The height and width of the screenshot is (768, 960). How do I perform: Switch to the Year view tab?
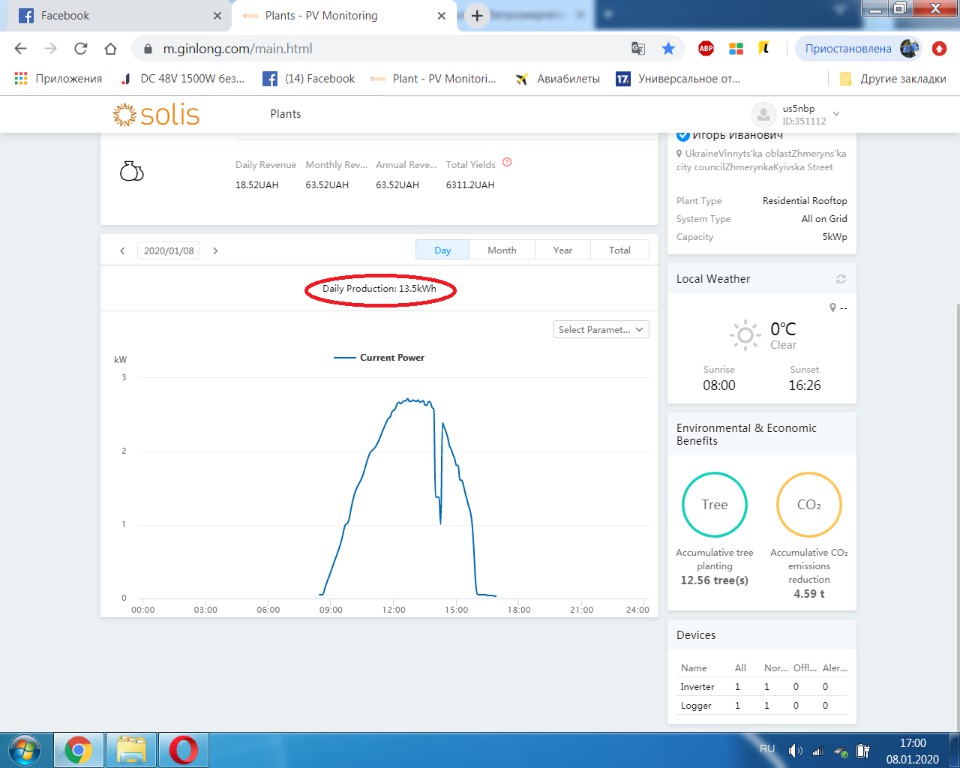pos(563,250)
